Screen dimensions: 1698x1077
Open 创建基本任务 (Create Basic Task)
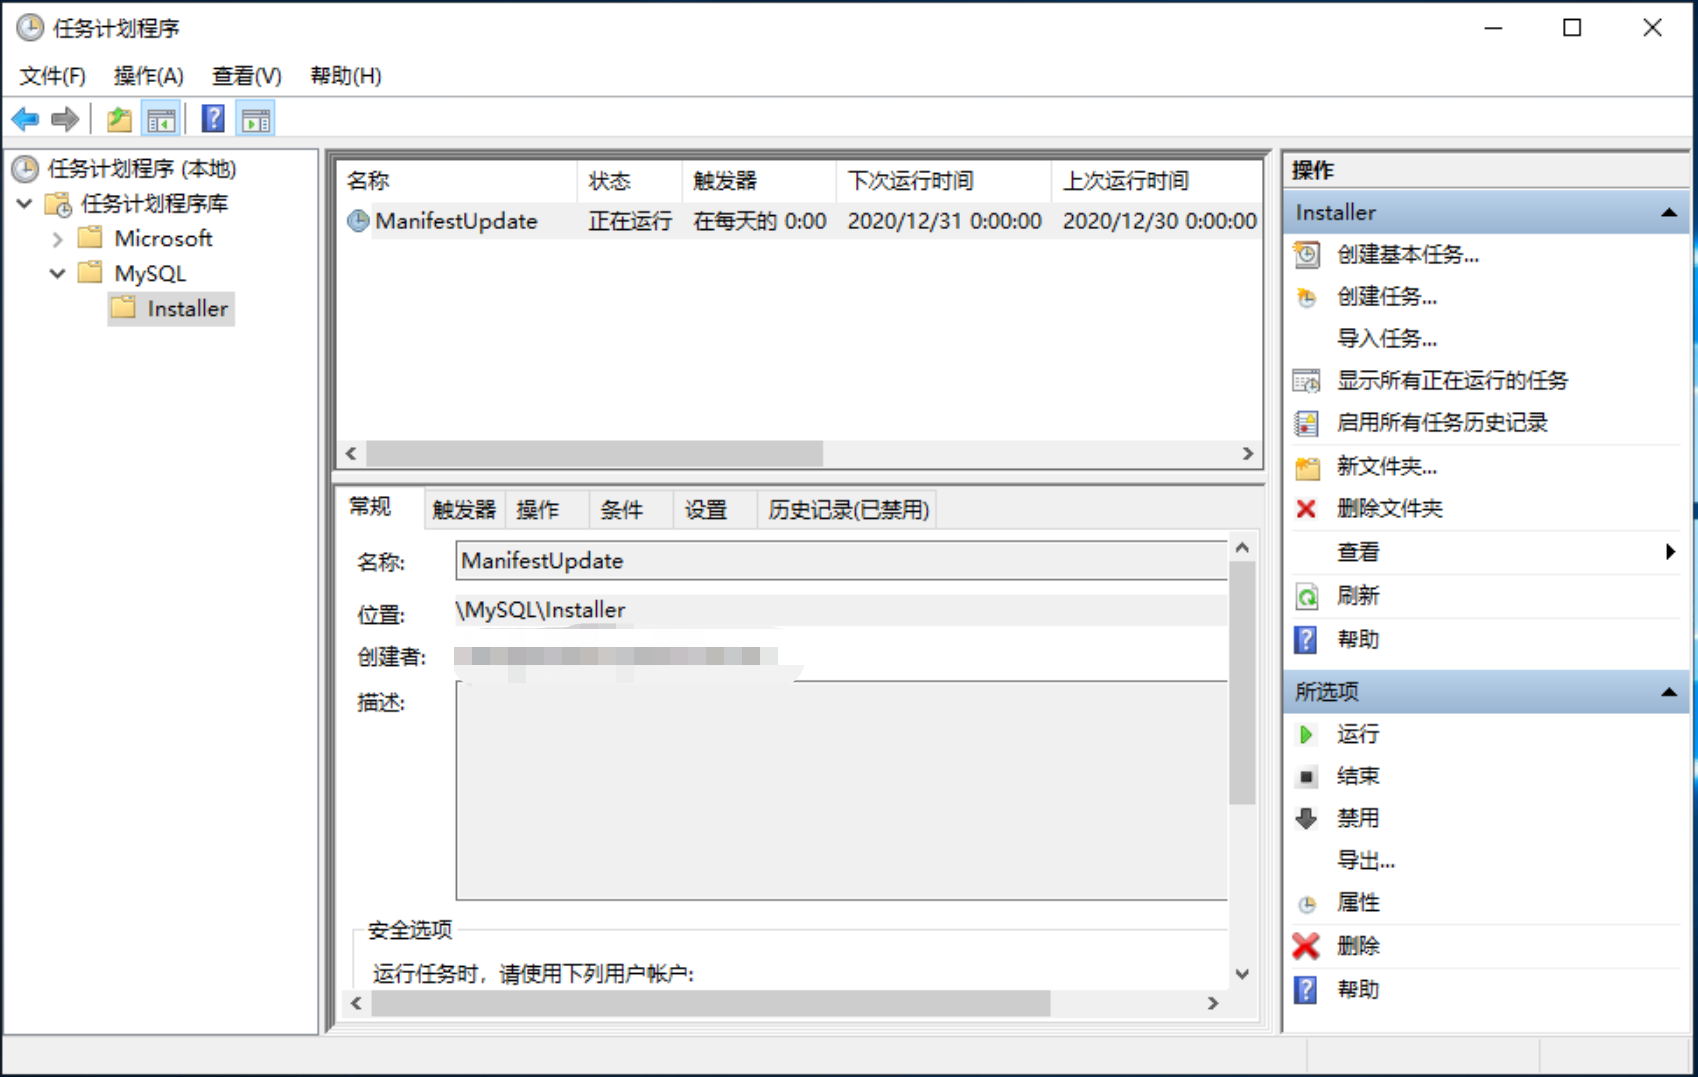click(x=1405, y=255)
